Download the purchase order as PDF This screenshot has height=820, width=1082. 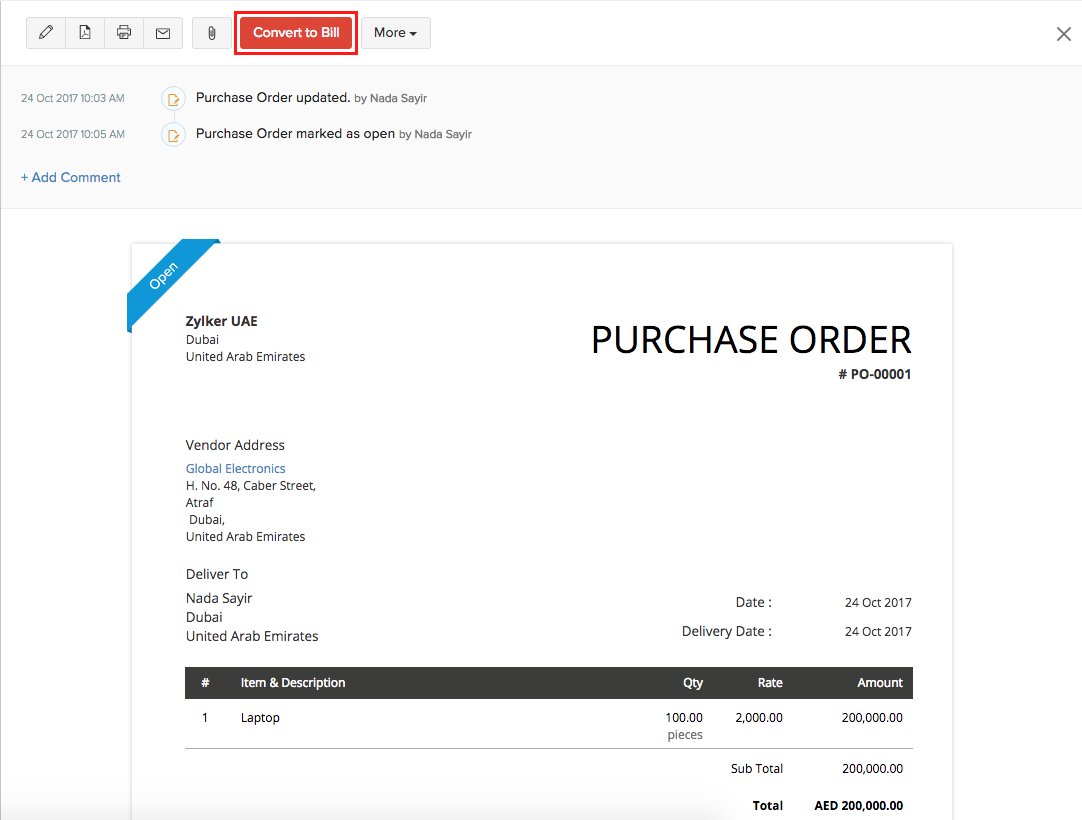coord(85,32)
